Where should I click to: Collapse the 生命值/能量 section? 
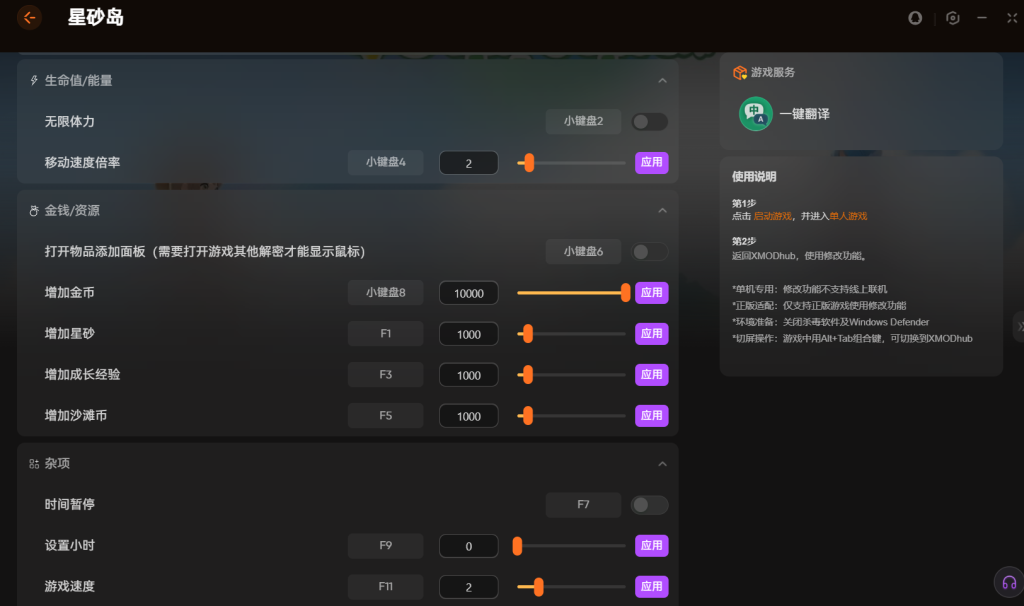662,81
